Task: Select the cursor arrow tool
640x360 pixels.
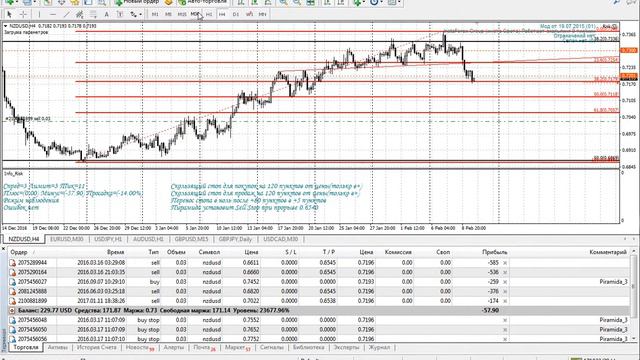Action: point(9,14)
